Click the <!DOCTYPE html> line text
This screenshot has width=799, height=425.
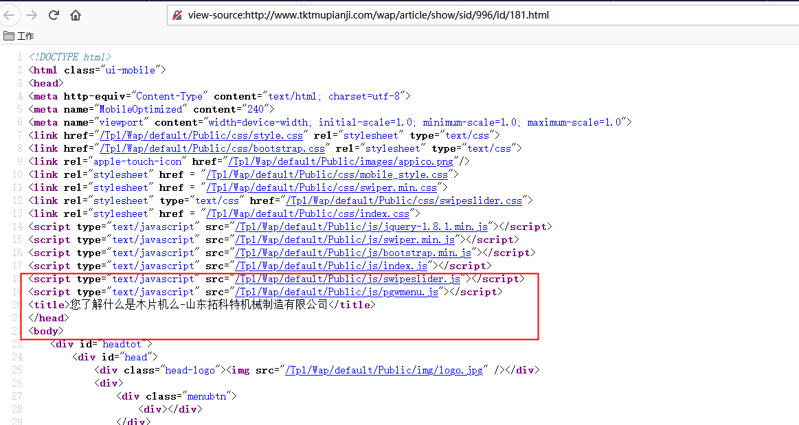tap(70, 57)
